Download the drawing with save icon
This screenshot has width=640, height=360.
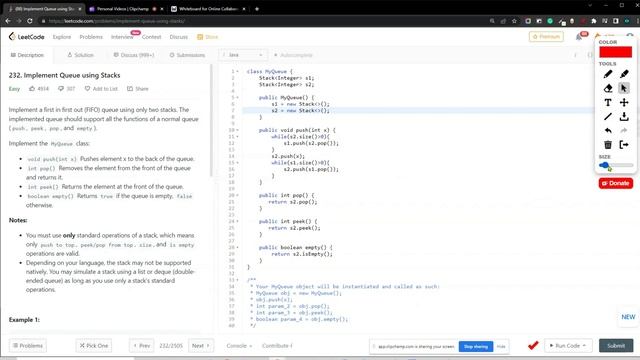click(x=624, y=117)
